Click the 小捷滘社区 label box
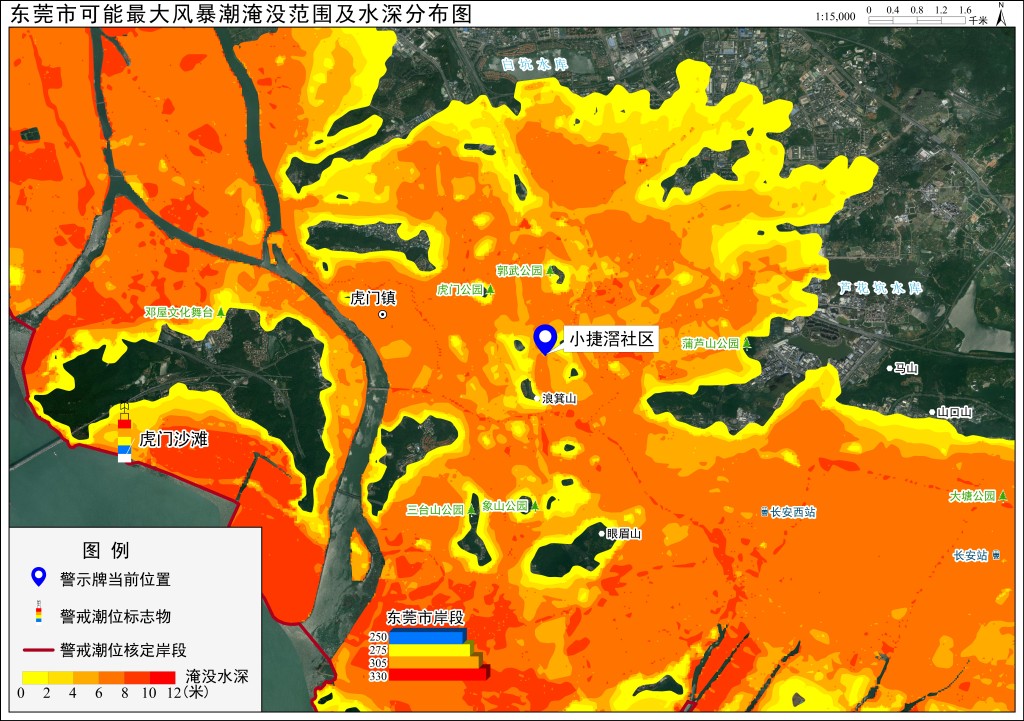Image resolution: width=1024 pixels, height=721 pixels. [x=611, y=339]
